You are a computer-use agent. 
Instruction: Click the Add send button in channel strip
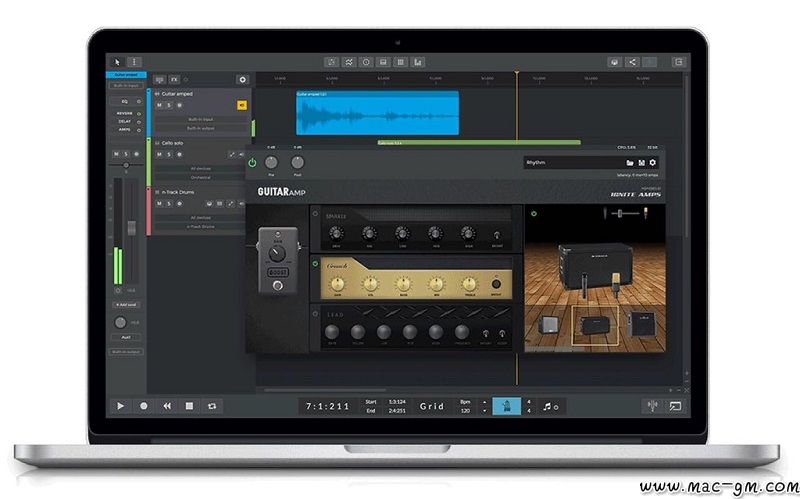pyautogui.click(x=126, y=305)
